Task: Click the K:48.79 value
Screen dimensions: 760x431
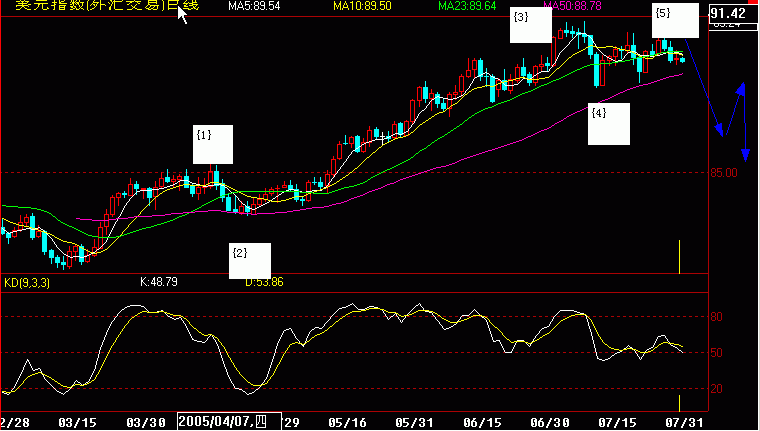Action: (158, 282)
